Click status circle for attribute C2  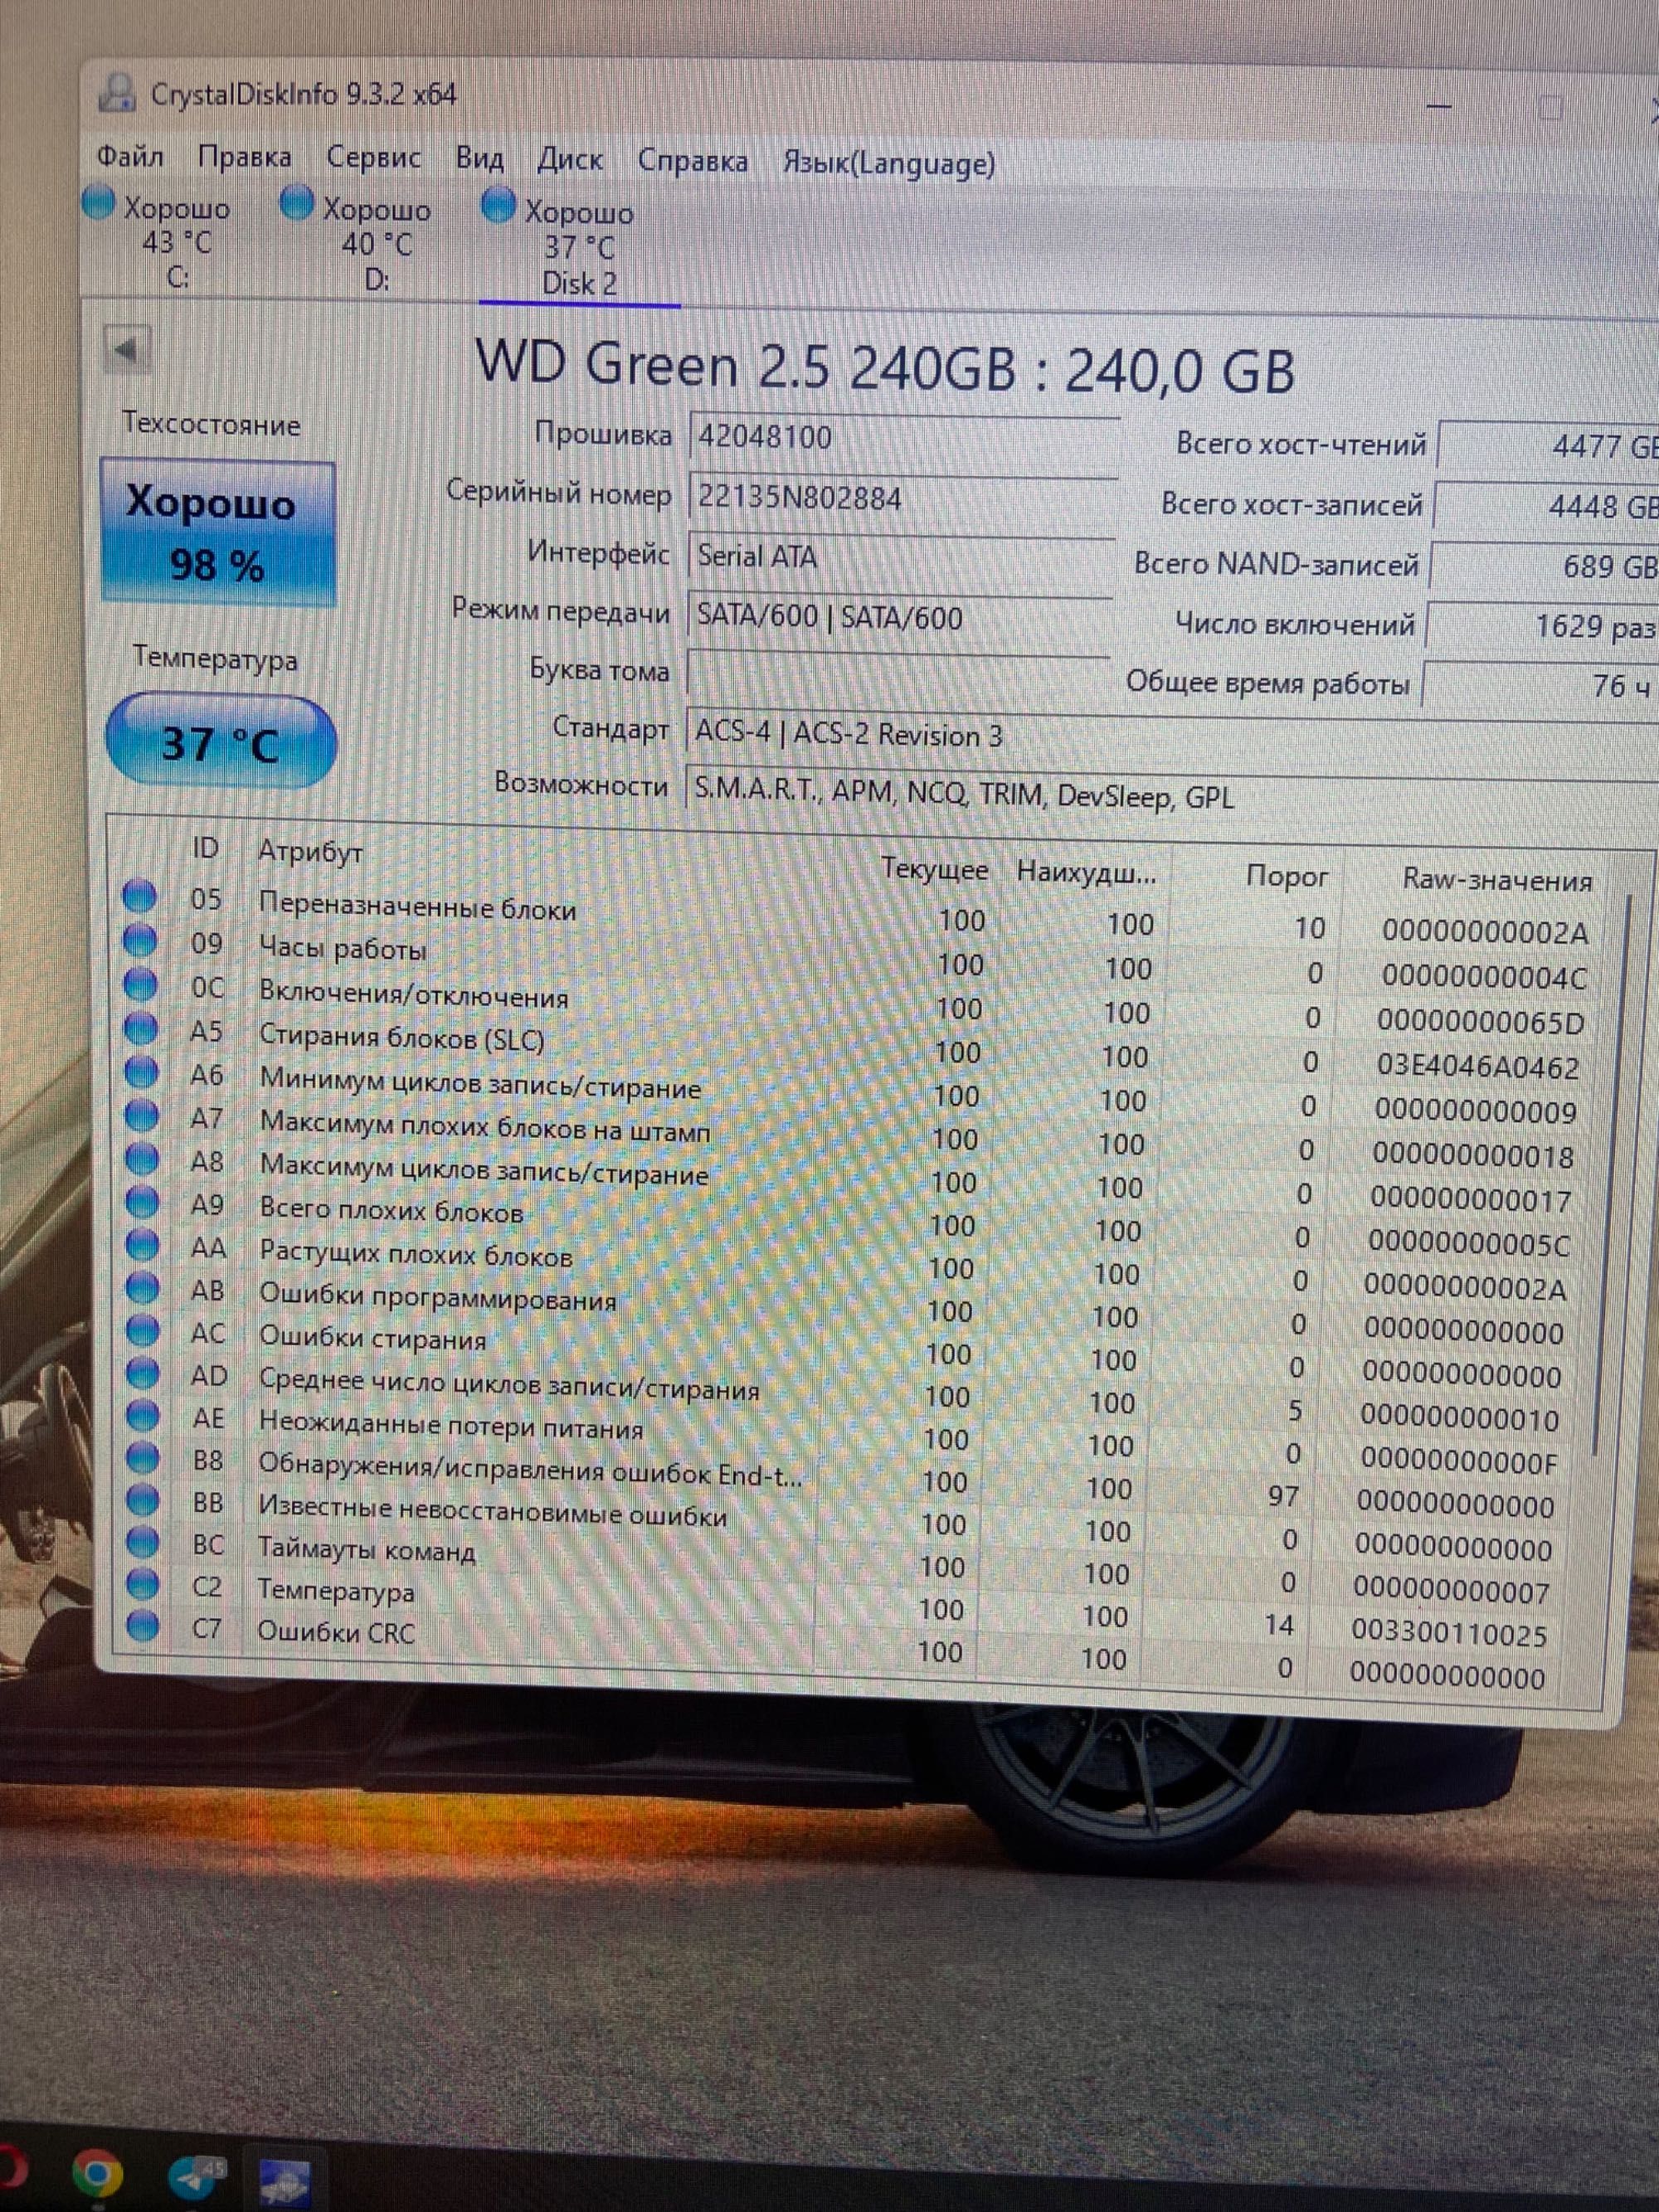click(141, 1584)
